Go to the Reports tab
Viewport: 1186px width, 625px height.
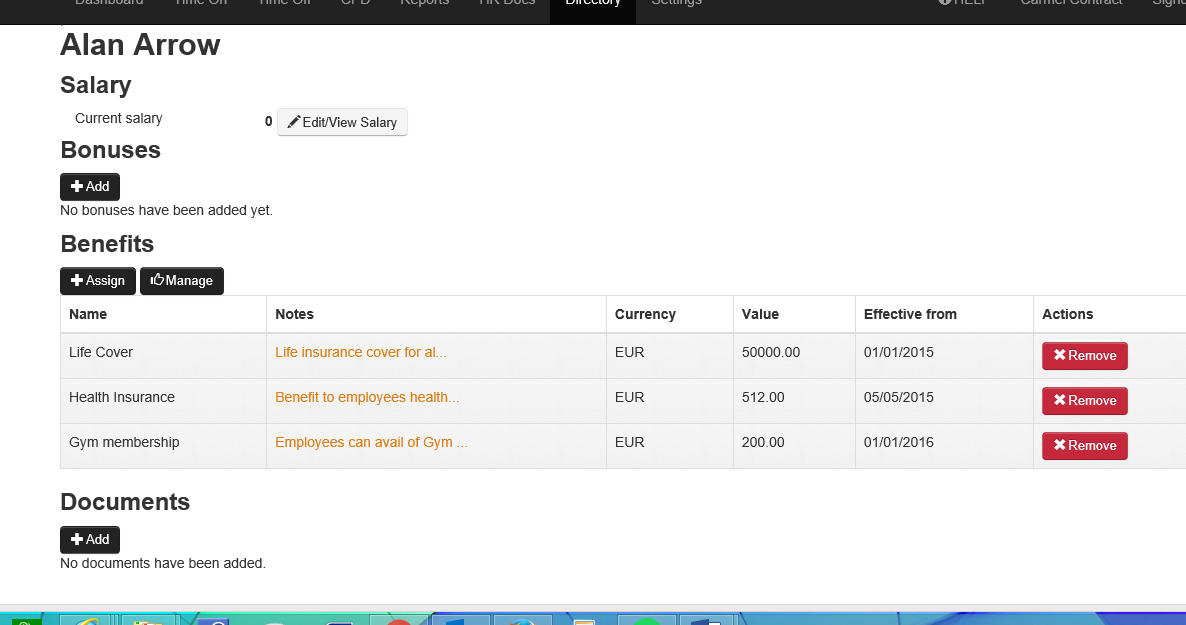(x=424, y=4)
